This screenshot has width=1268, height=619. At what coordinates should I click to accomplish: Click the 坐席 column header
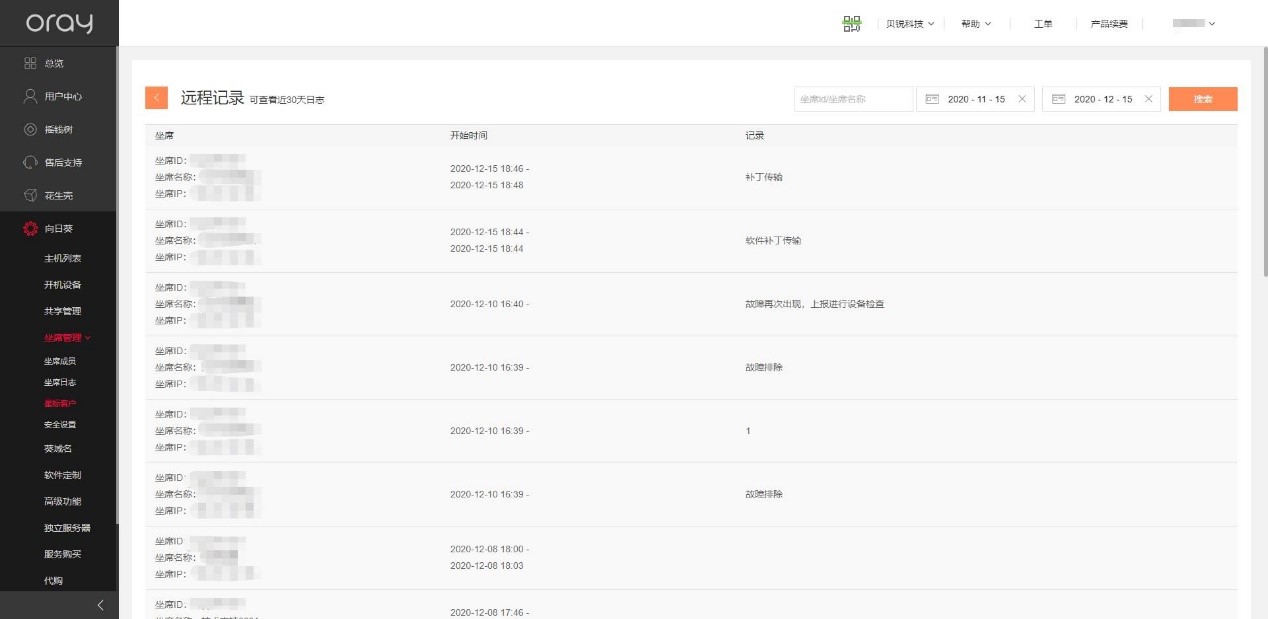pyautogui.click(x=165, y=135)
